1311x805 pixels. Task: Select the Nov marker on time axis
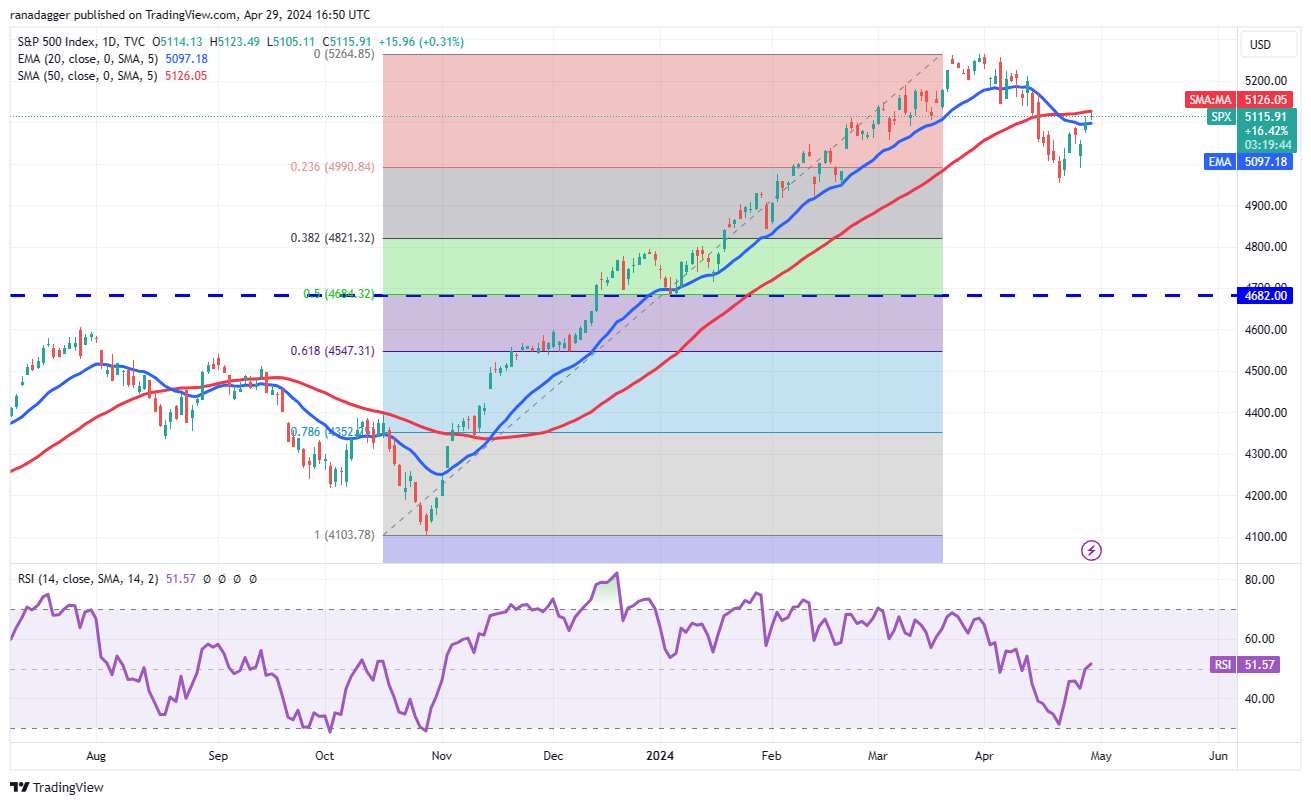tap(443, 757)
